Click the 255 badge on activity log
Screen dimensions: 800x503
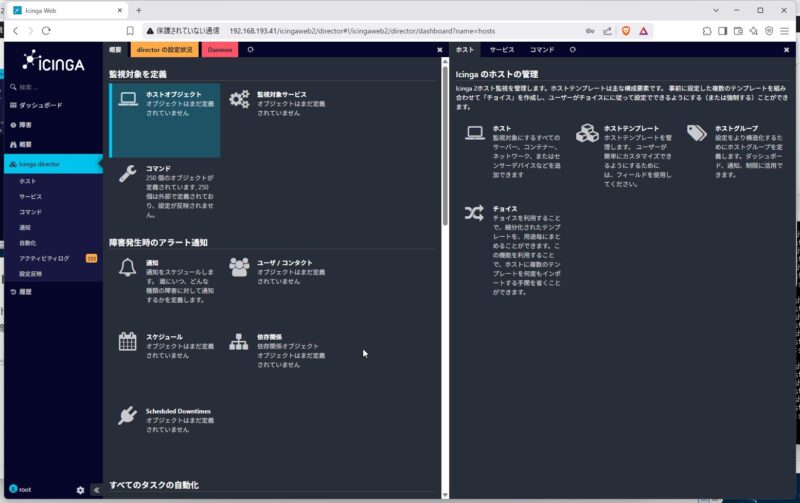pos(91,259)
